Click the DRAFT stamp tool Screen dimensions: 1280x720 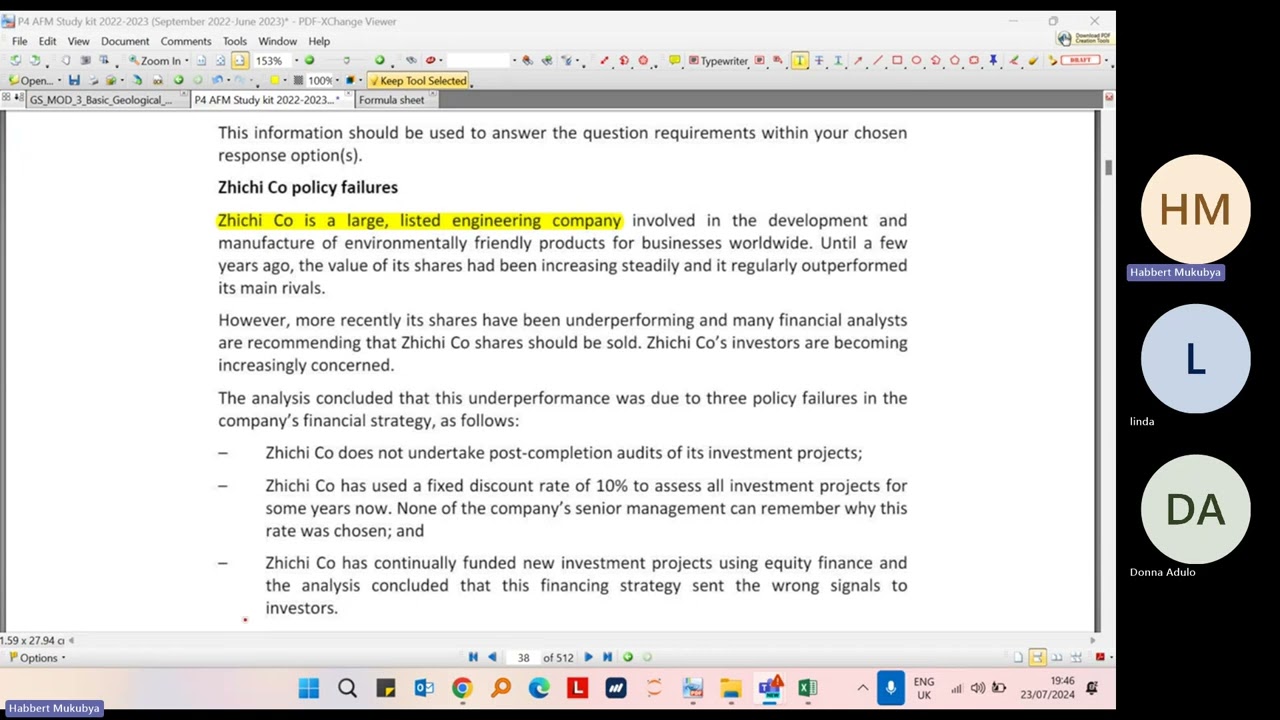(x=1080, y=60)
